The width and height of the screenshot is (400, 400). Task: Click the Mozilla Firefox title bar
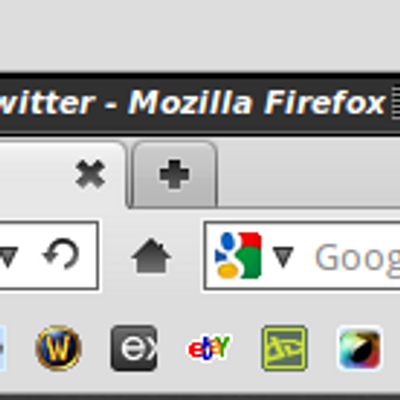click(200, 103)
